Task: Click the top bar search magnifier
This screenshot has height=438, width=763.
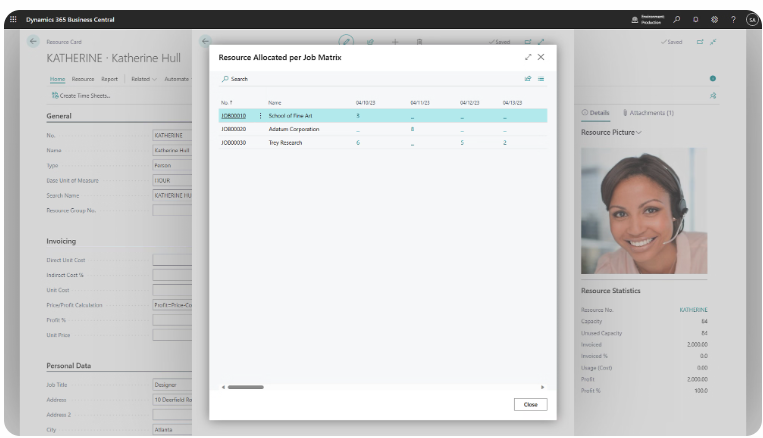Action: (676, 19)
